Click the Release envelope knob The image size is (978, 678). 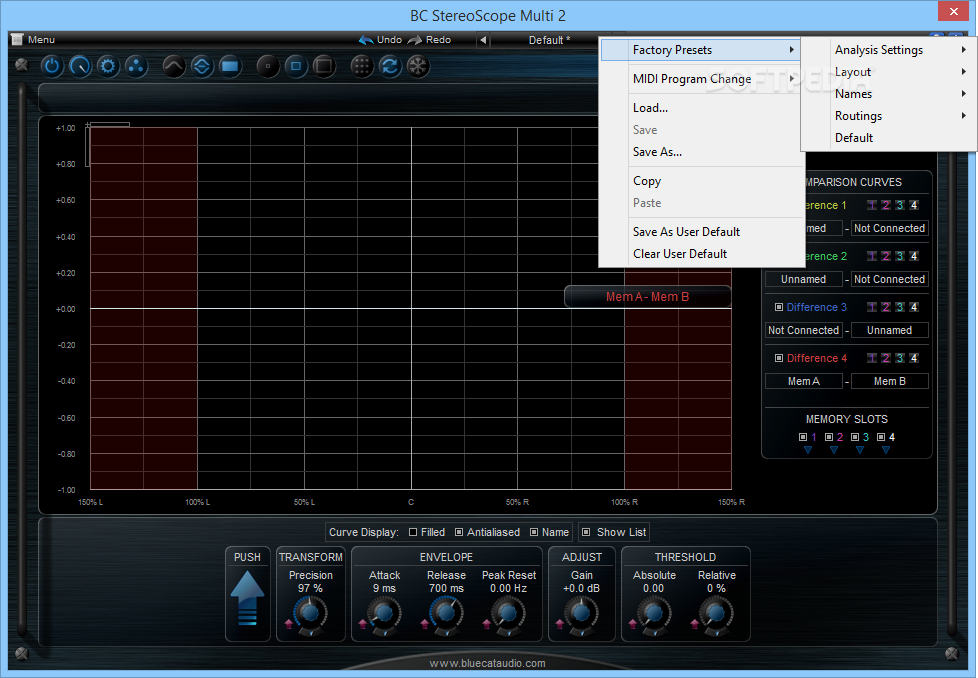[x=446, y=614]
